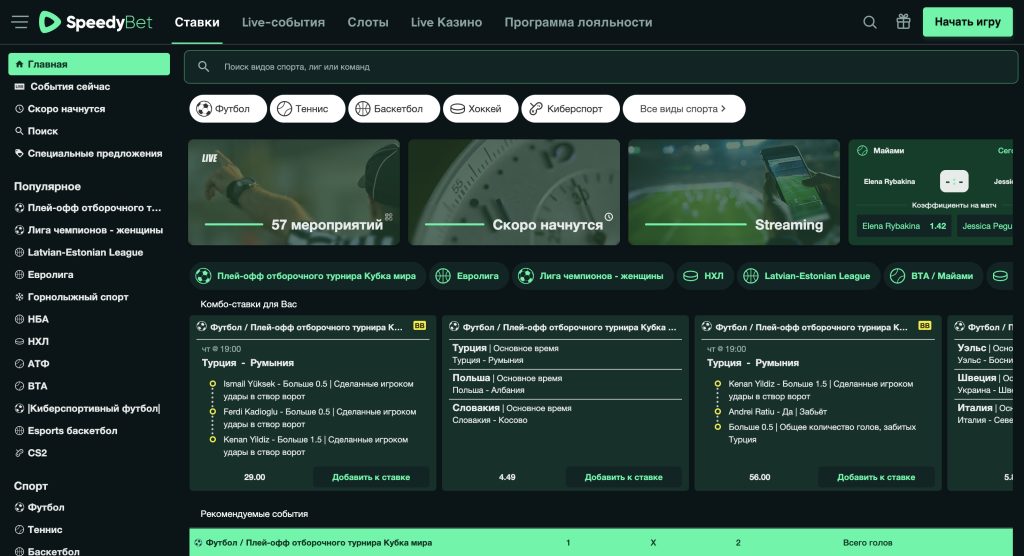1024x556 pixels.
Task: Choose the Баскетбол sport chip
Action: pyautogui.click(x=394, y=108)
